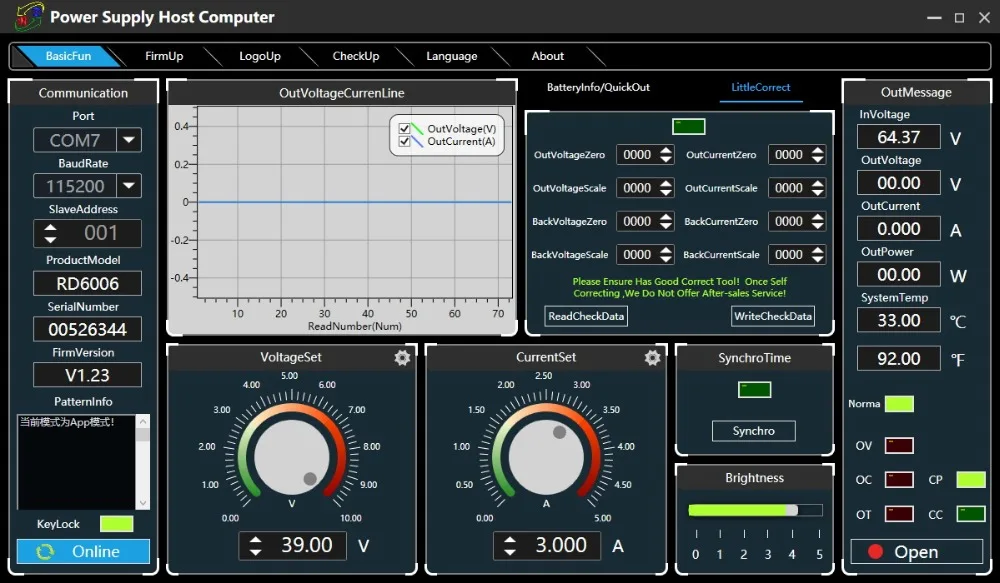
Task: Toggle the OutVoltage(V) legend checkbox
Action: 404,129
